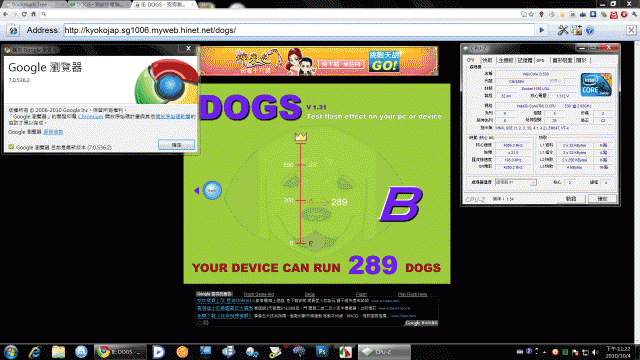Click the GO! button in banner ad
640x360 pixels.
[x=384, y=61]
